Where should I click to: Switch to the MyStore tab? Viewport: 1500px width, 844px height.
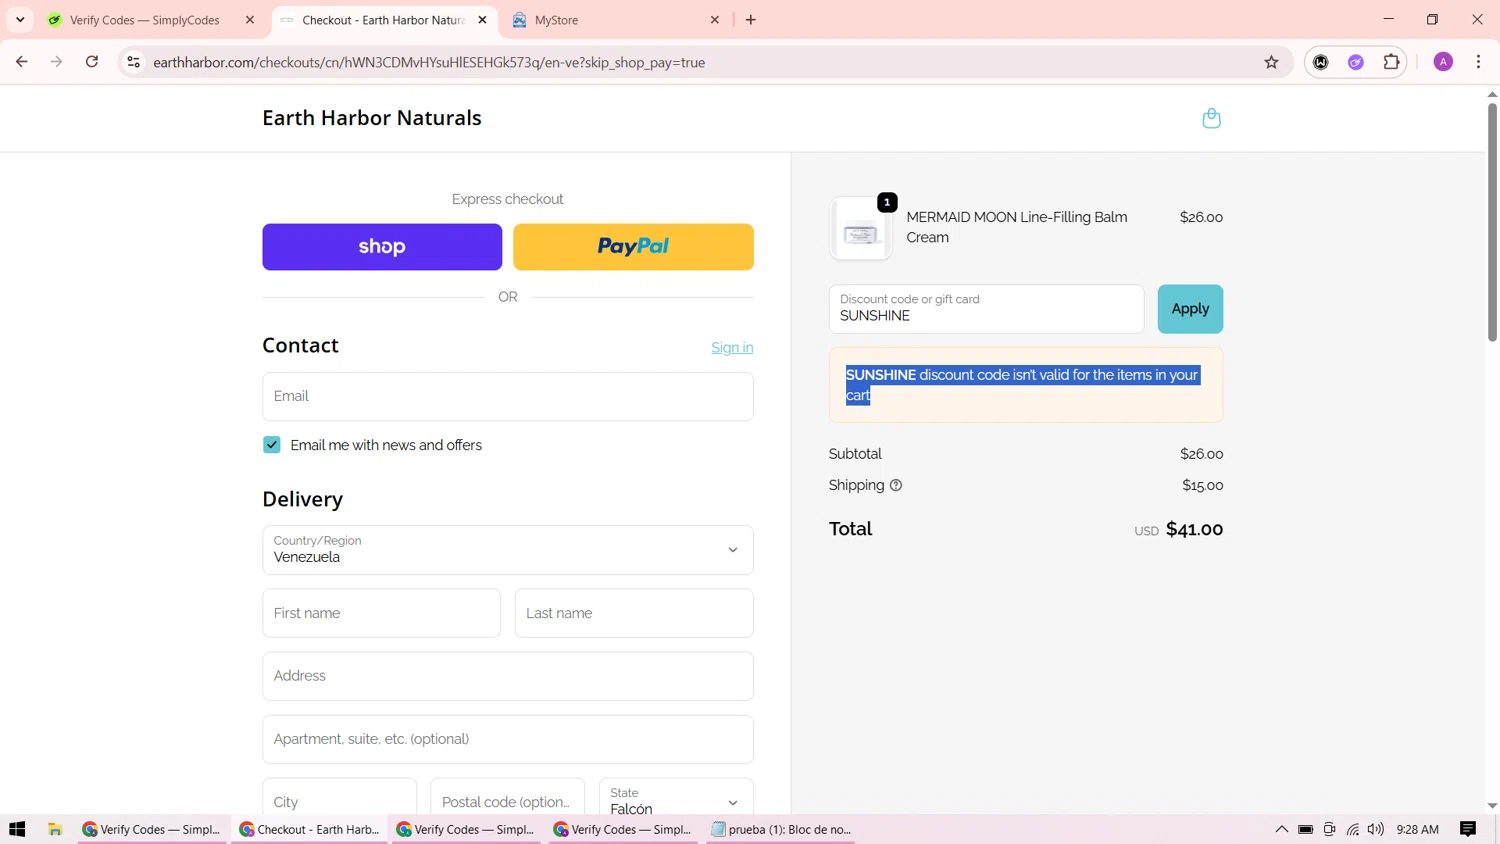click(x=556, y=20)
